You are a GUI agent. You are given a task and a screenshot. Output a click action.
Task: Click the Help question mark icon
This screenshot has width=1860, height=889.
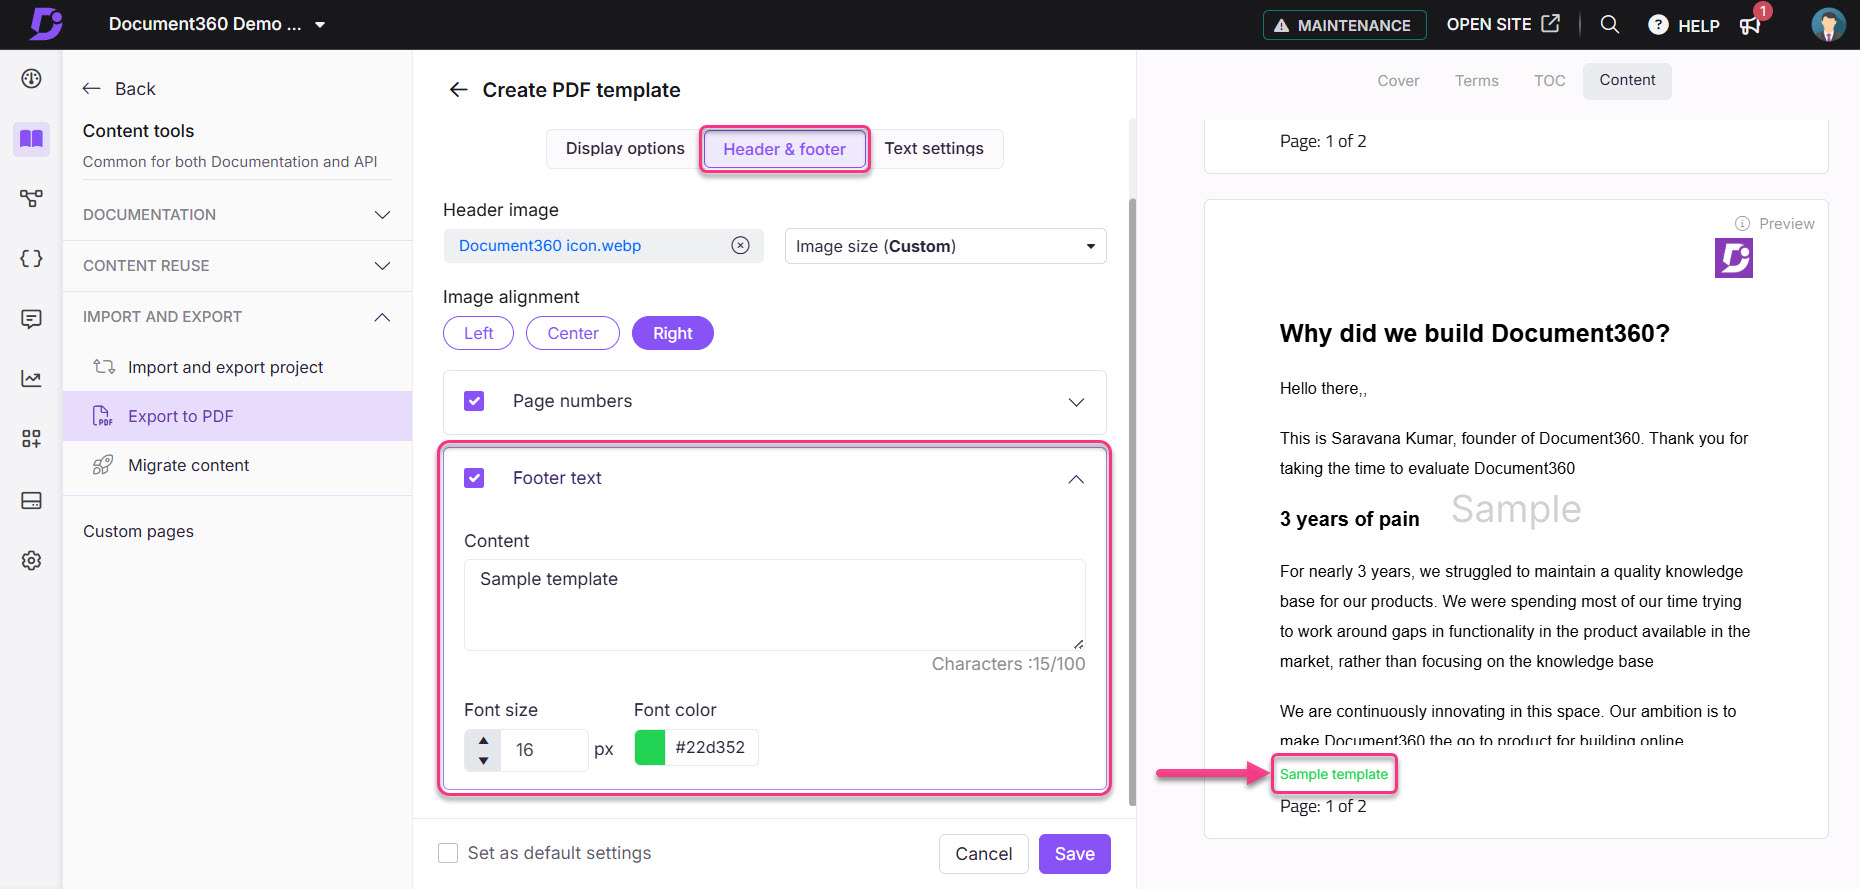click(x=1658, y=25)
